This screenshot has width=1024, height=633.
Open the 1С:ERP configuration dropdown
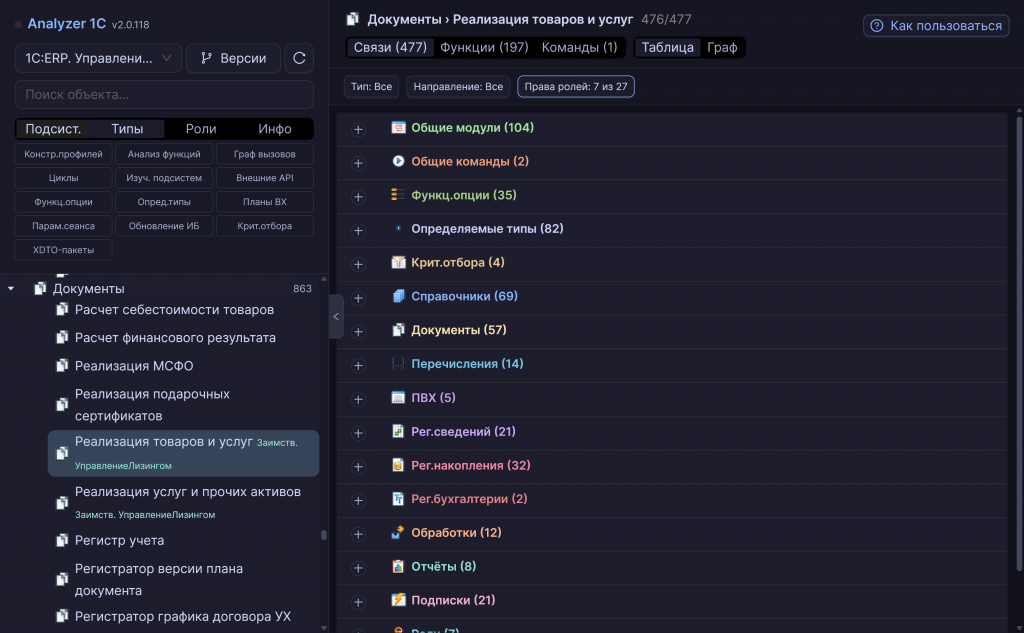[98, 58]
